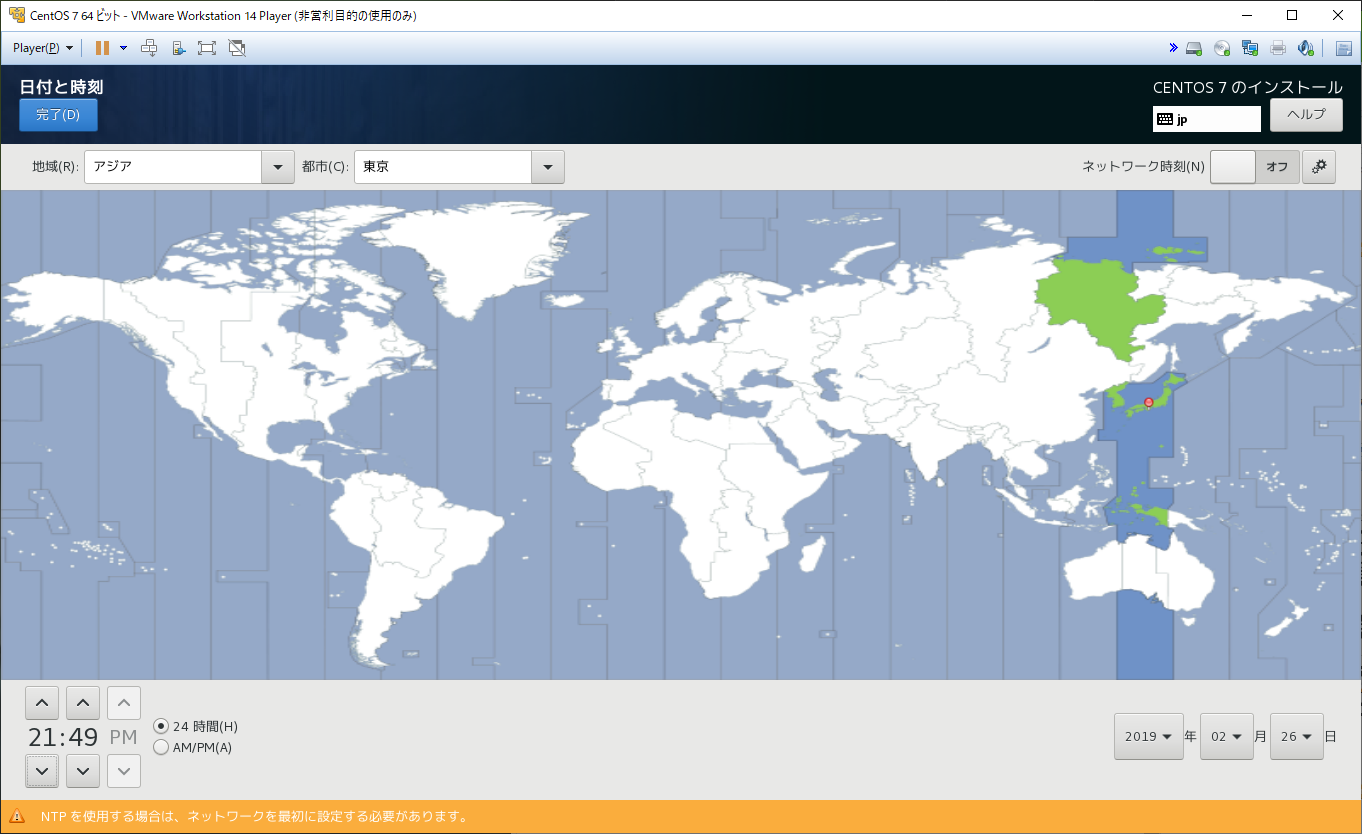Viewport: 1362px width, 834px height.
Task: Enter full screen mode
Action: point(207,48)
